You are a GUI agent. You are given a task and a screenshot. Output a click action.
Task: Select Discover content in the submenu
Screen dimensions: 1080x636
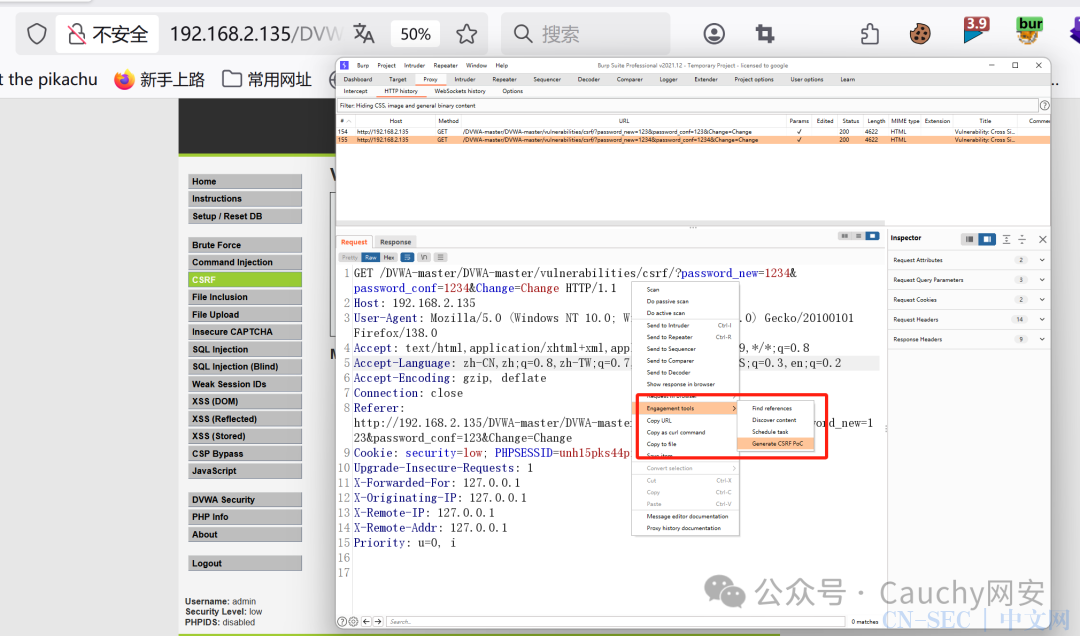[x=776, y=420]
